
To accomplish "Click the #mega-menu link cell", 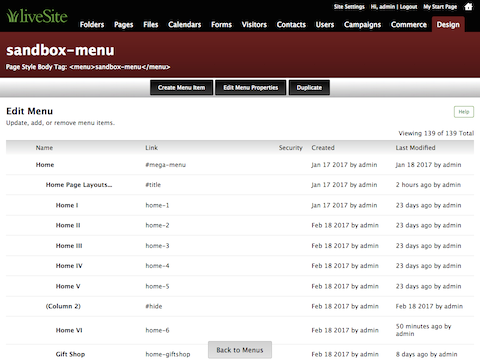I will [x=166, y=165].
